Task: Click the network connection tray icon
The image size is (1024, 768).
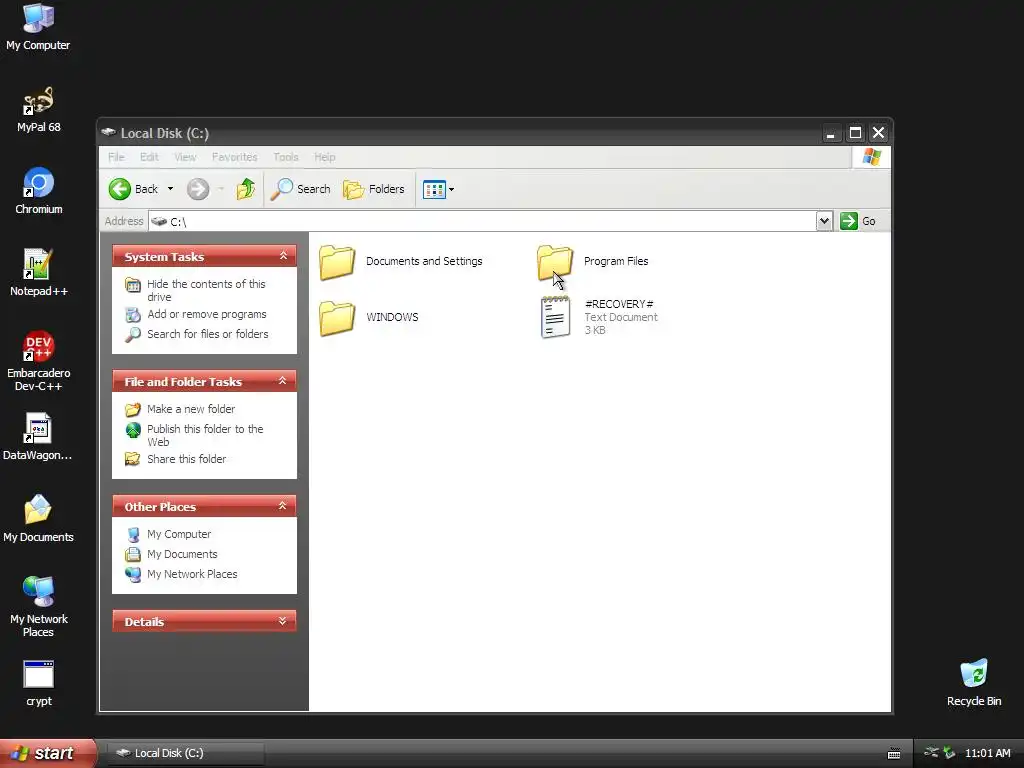Action: tap(931, 753)
